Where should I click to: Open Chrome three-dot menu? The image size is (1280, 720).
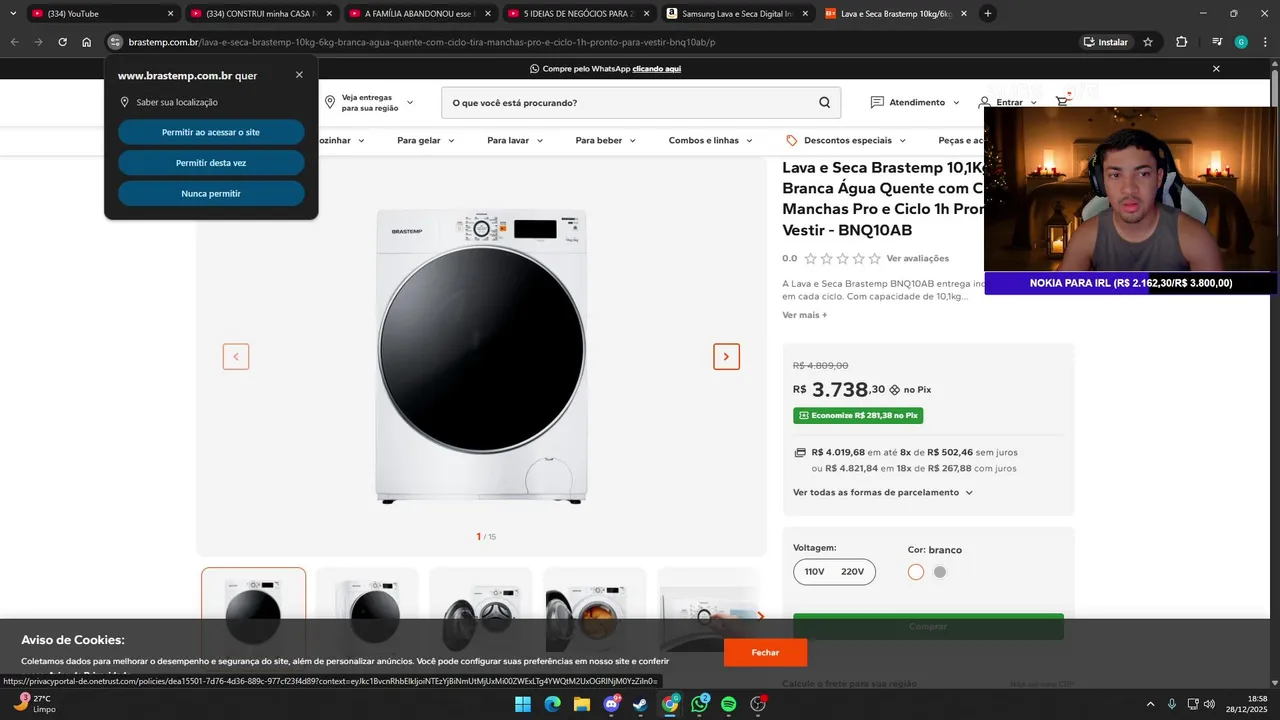pos(1263,42)
